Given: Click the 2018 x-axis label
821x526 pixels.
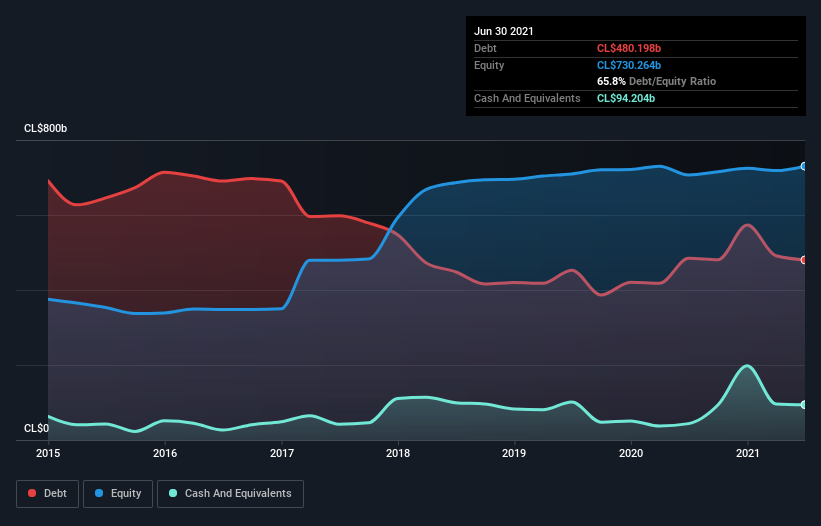Looking at the screenshot, I should point(398,453).
